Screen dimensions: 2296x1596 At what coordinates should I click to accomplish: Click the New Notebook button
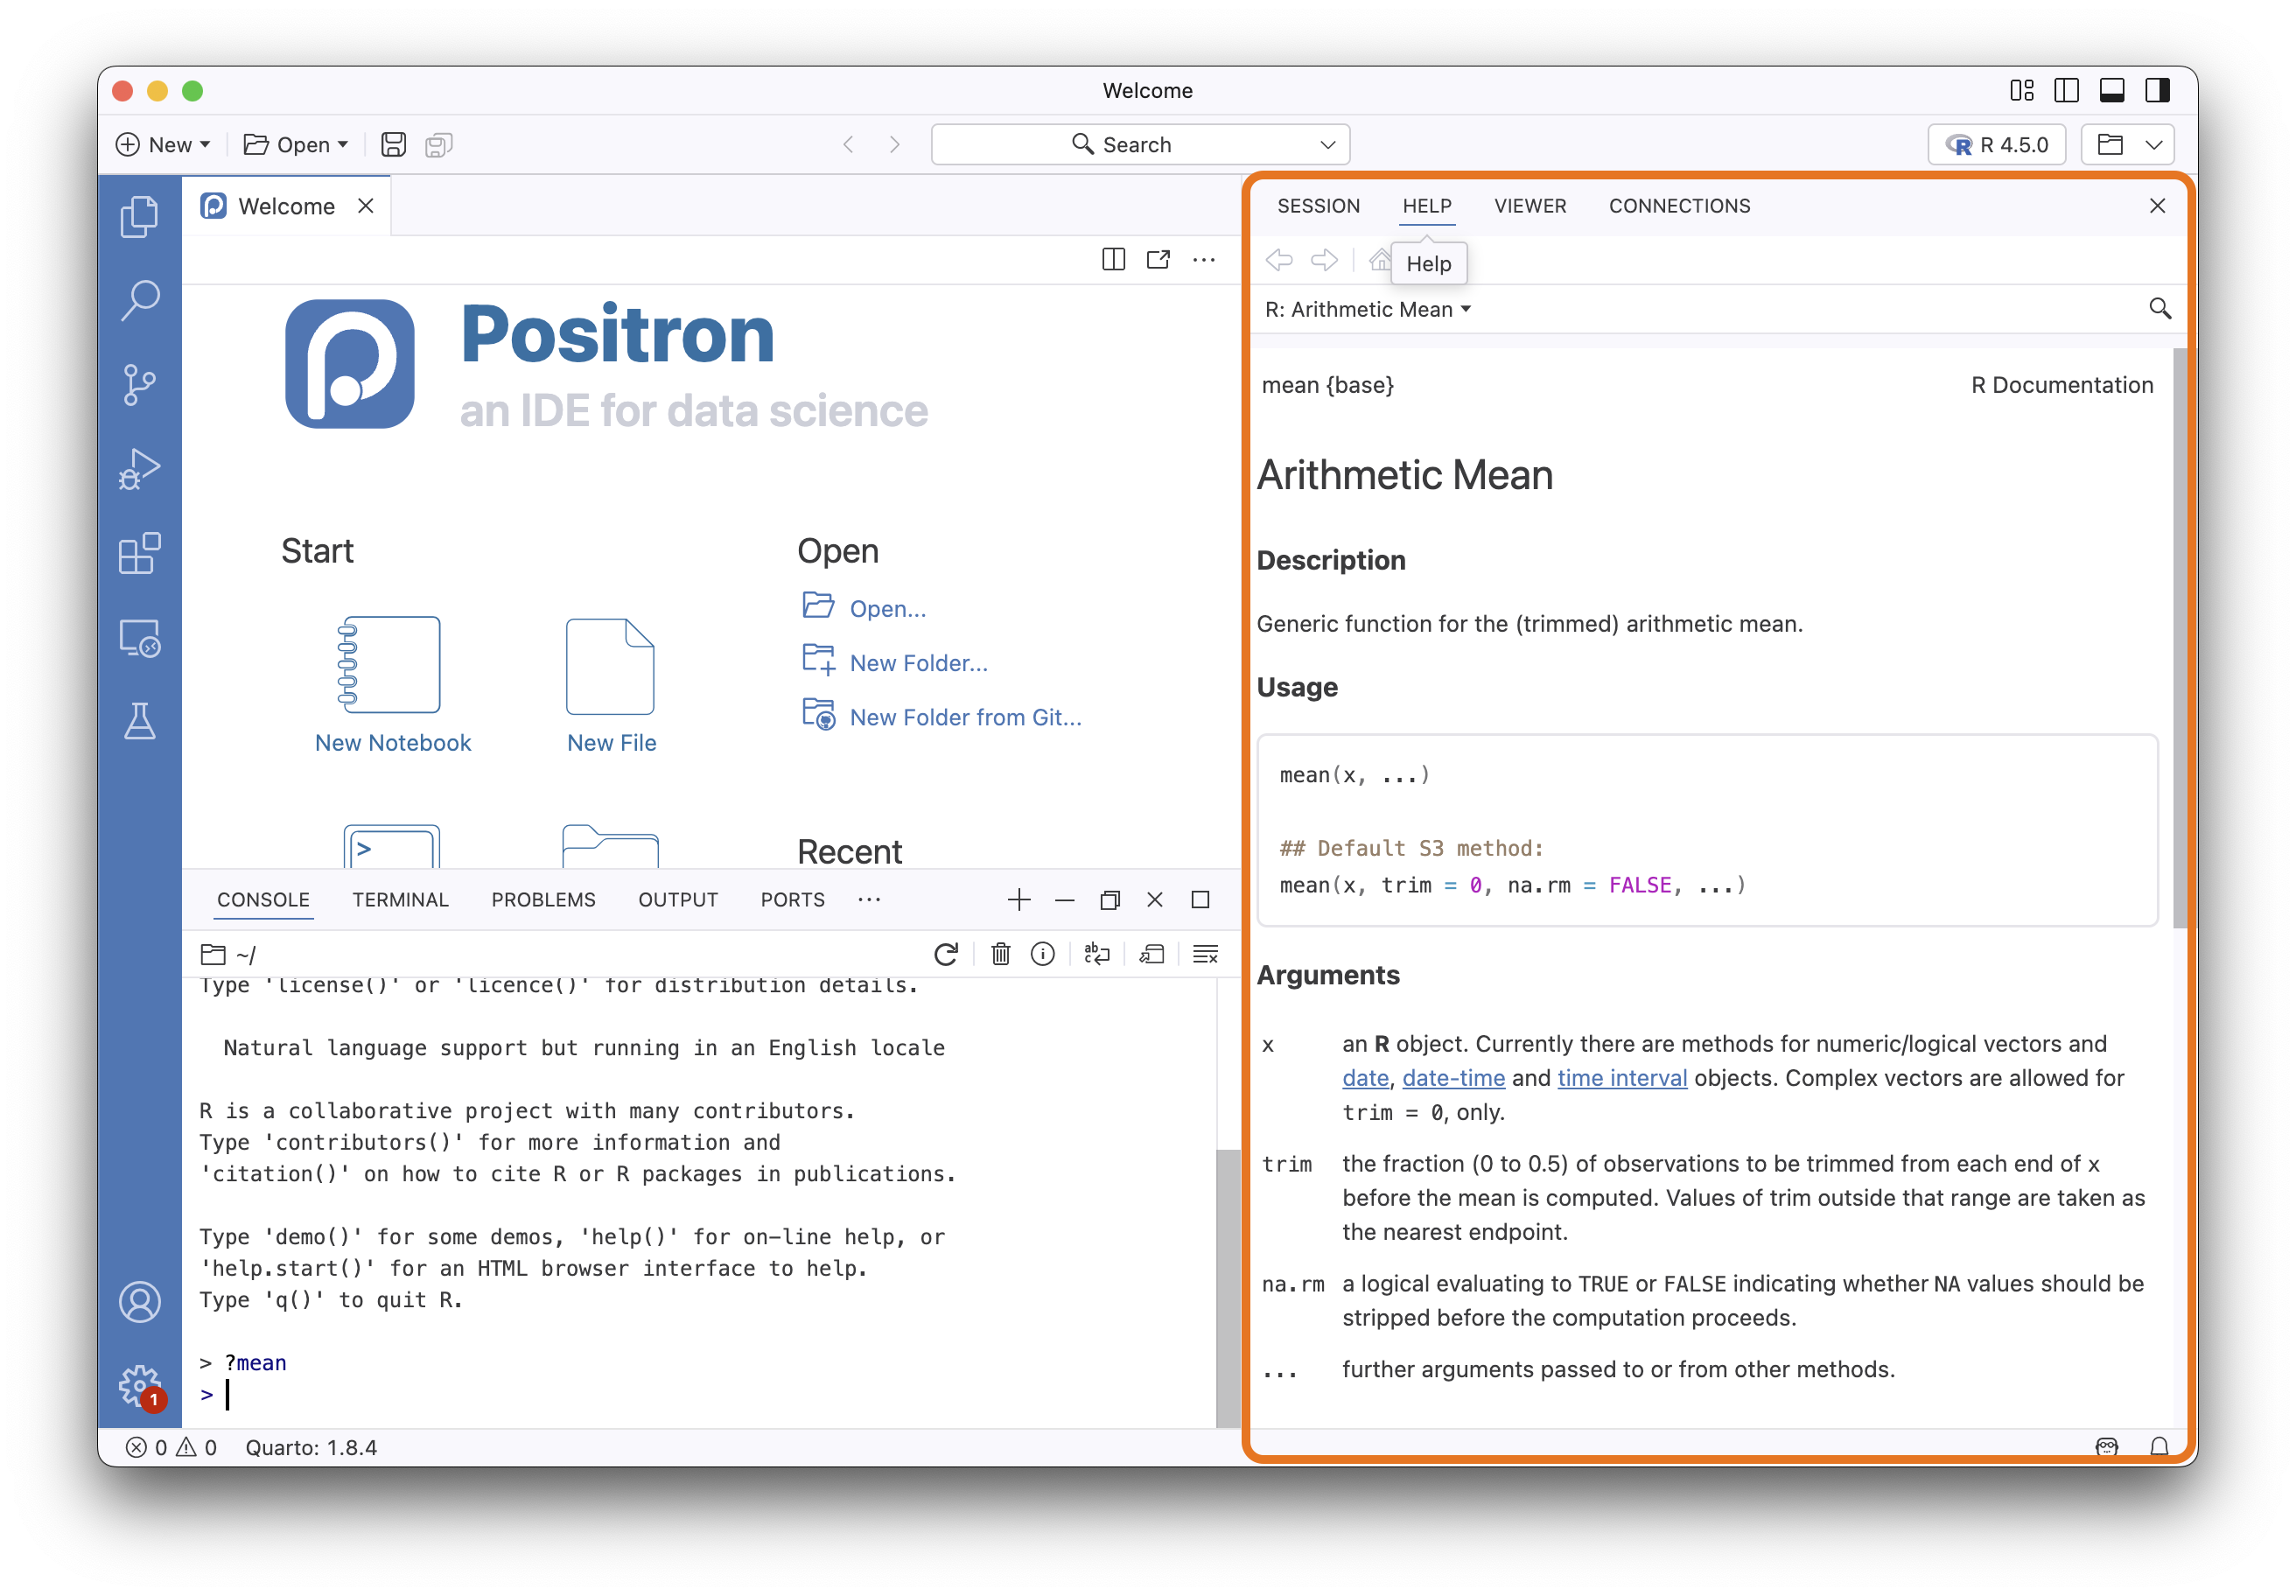tap(392, 685)
